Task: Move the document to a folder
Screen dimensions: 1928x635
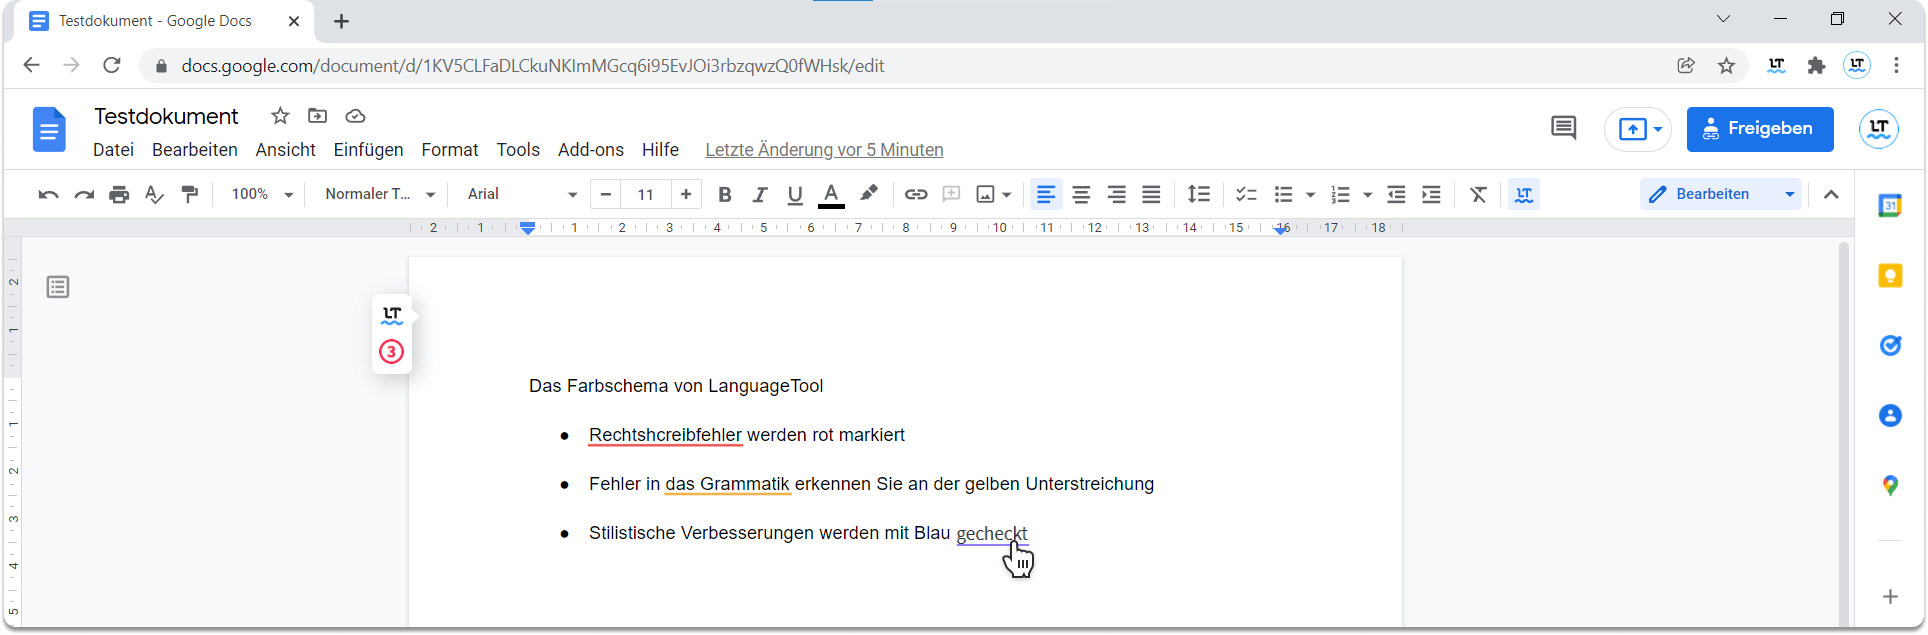Action: [x=317, y=116]
